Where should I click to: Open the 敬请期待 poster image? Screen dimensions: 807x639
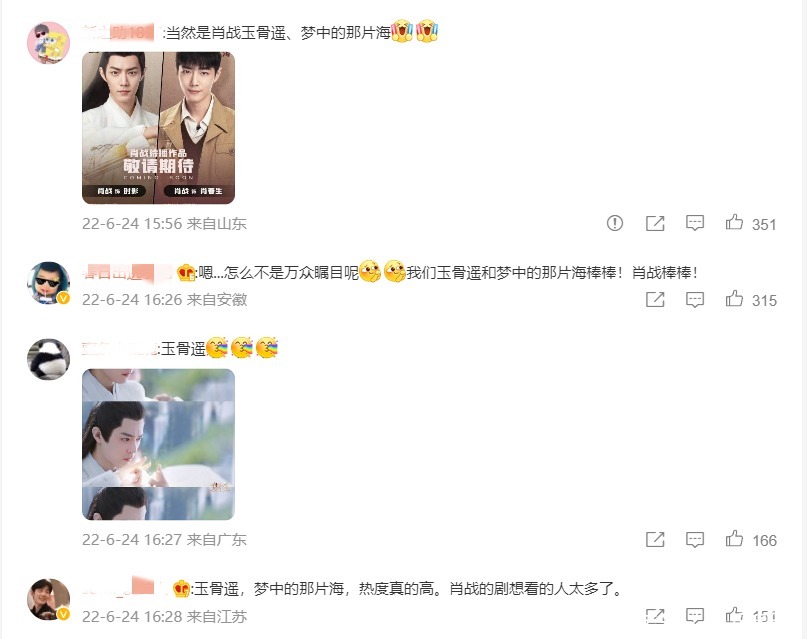click(x=159, y=128)
